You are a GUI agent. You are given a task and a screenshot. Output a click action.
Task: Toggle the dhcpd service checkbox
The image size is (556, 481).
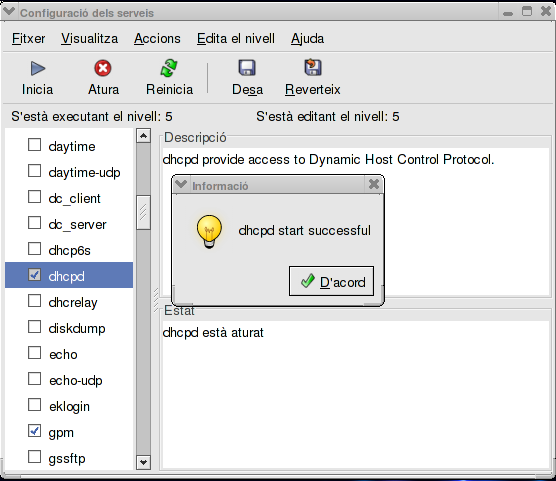coord(34,275)
